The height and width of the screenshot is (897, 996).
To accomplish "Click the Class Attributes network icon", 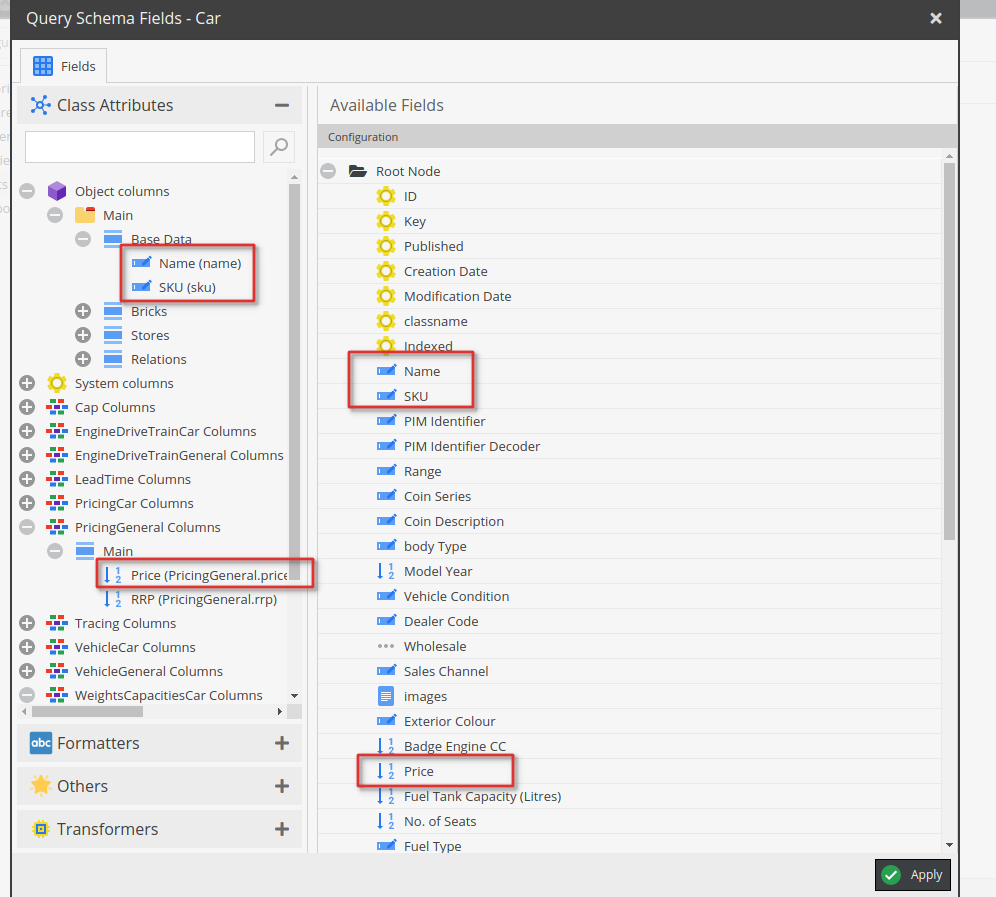I will 41,105.
